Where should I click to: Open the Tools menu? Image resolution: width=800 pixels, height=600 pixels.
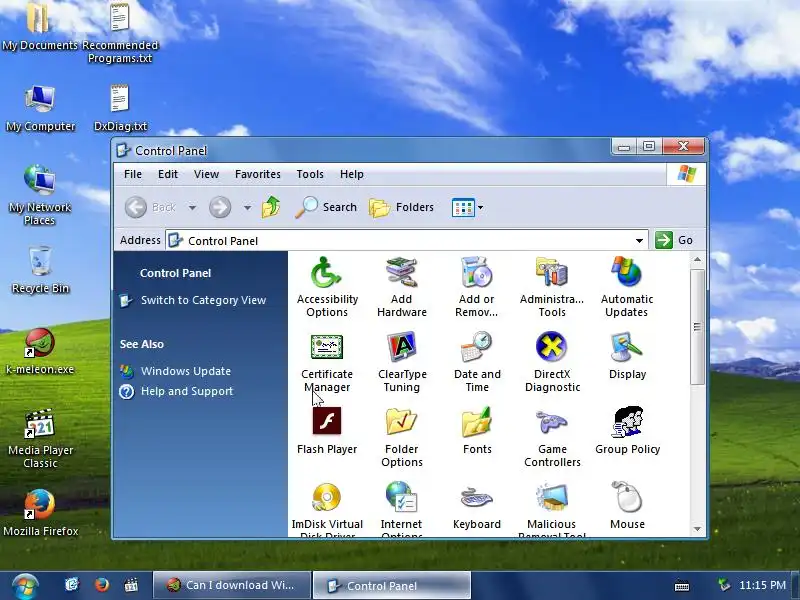pyautogui.click(x=310, y=174)
